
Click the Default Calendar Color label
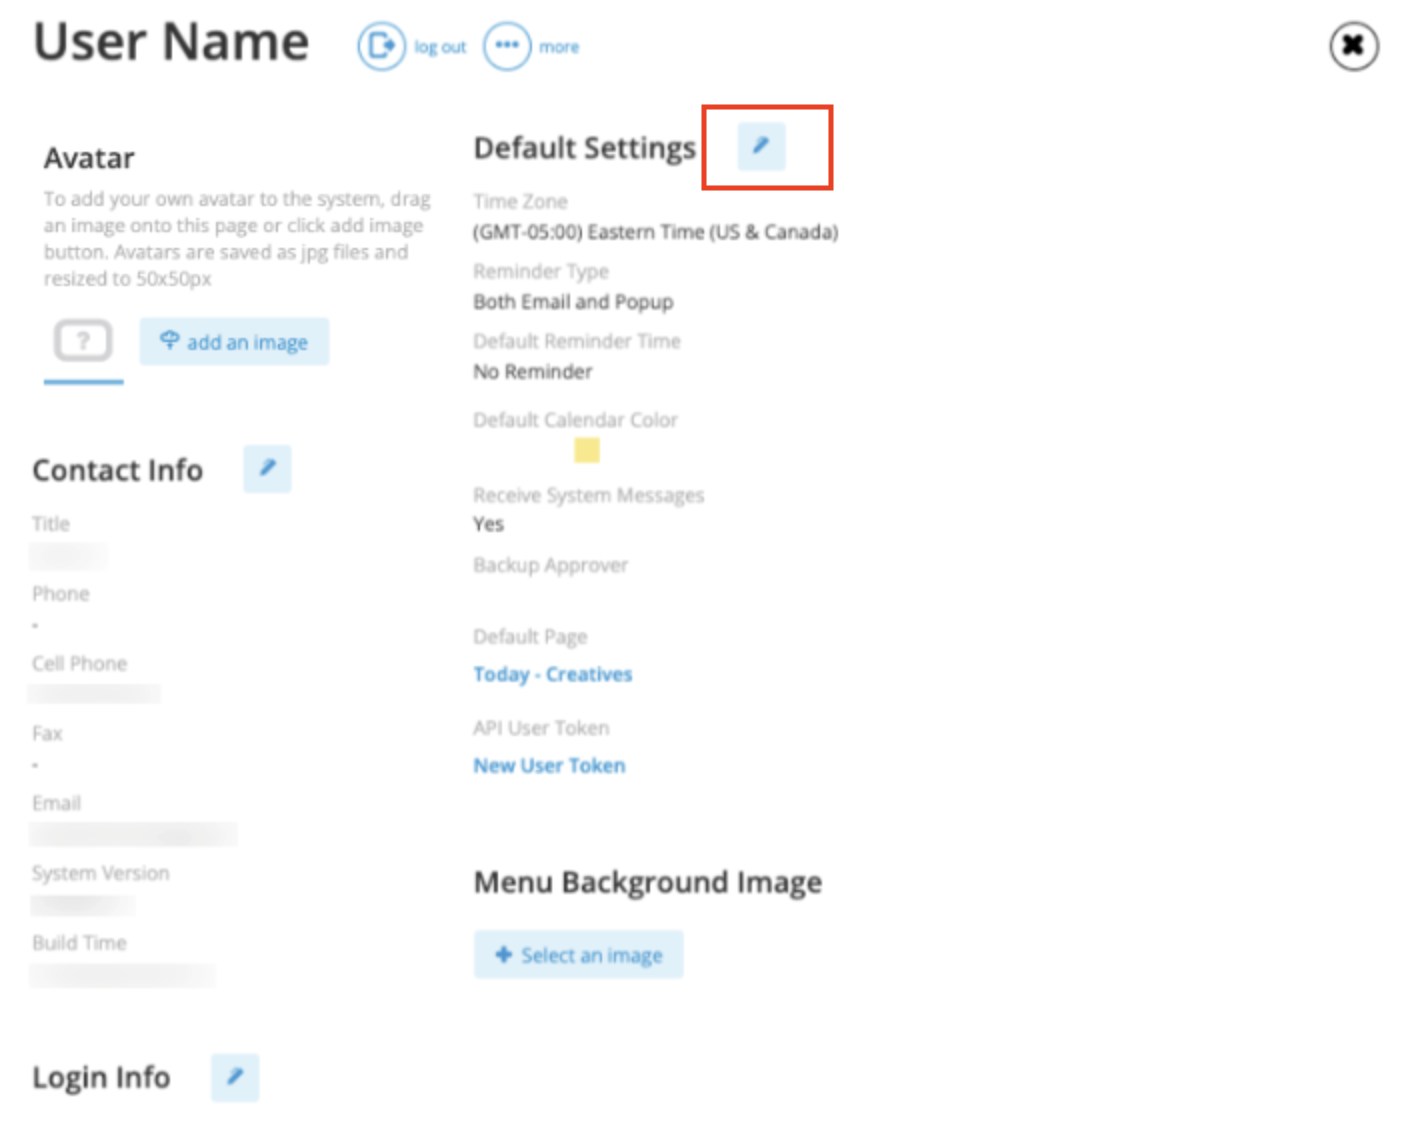575,420
